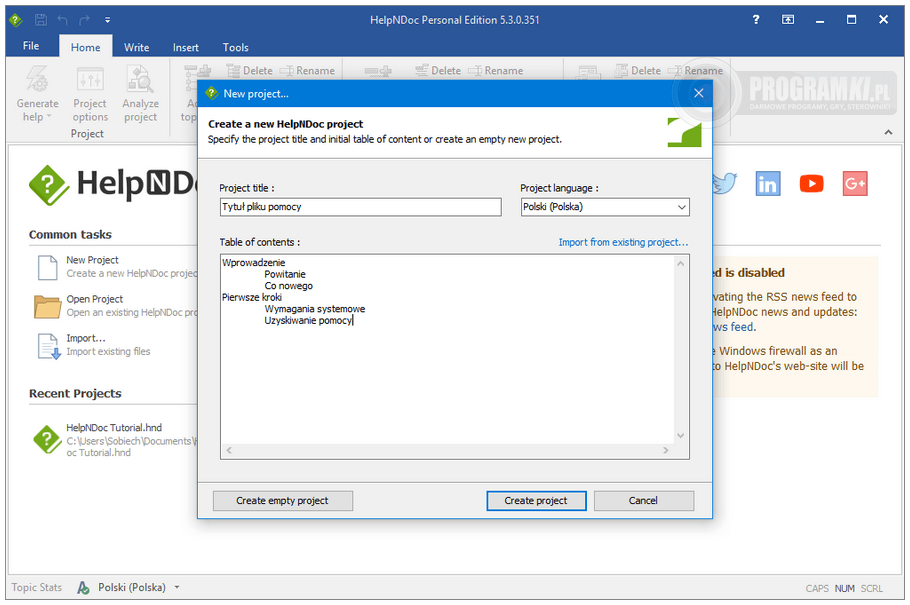Open the Polski (Polska) status bar language dropdown

coord(138,588)
